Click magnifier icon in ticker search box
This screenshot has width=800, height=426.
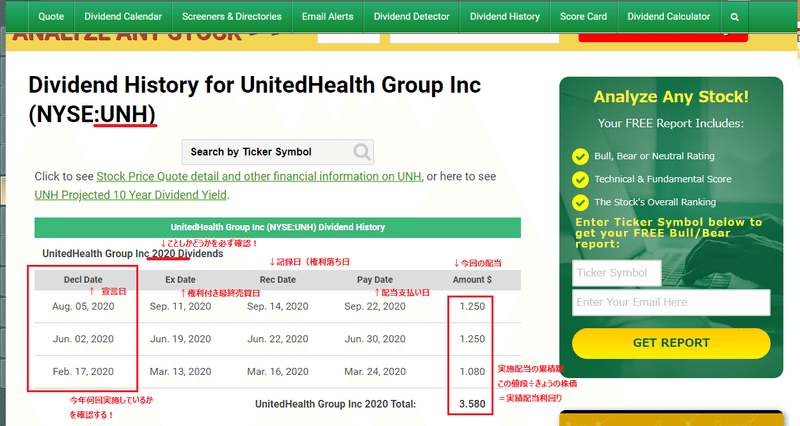coord(362,152)
